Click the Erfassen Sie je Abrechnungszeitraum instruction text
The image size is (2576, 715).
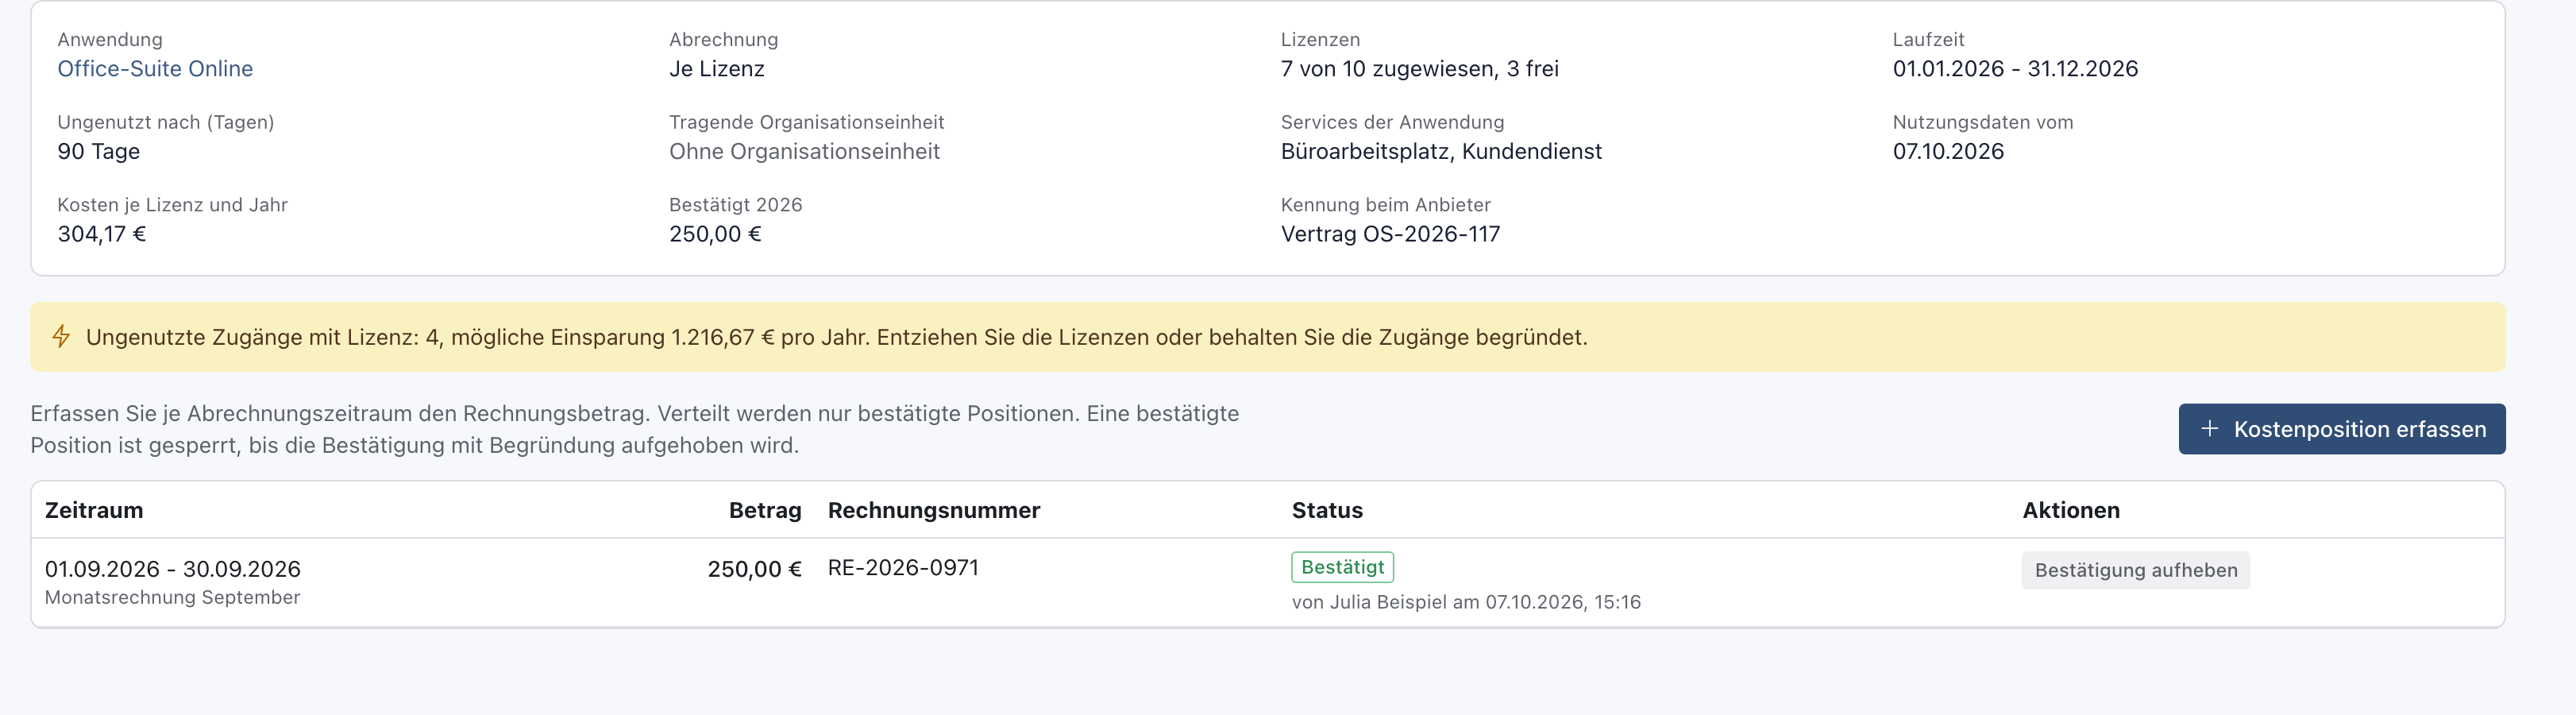[x=634, y=429]
